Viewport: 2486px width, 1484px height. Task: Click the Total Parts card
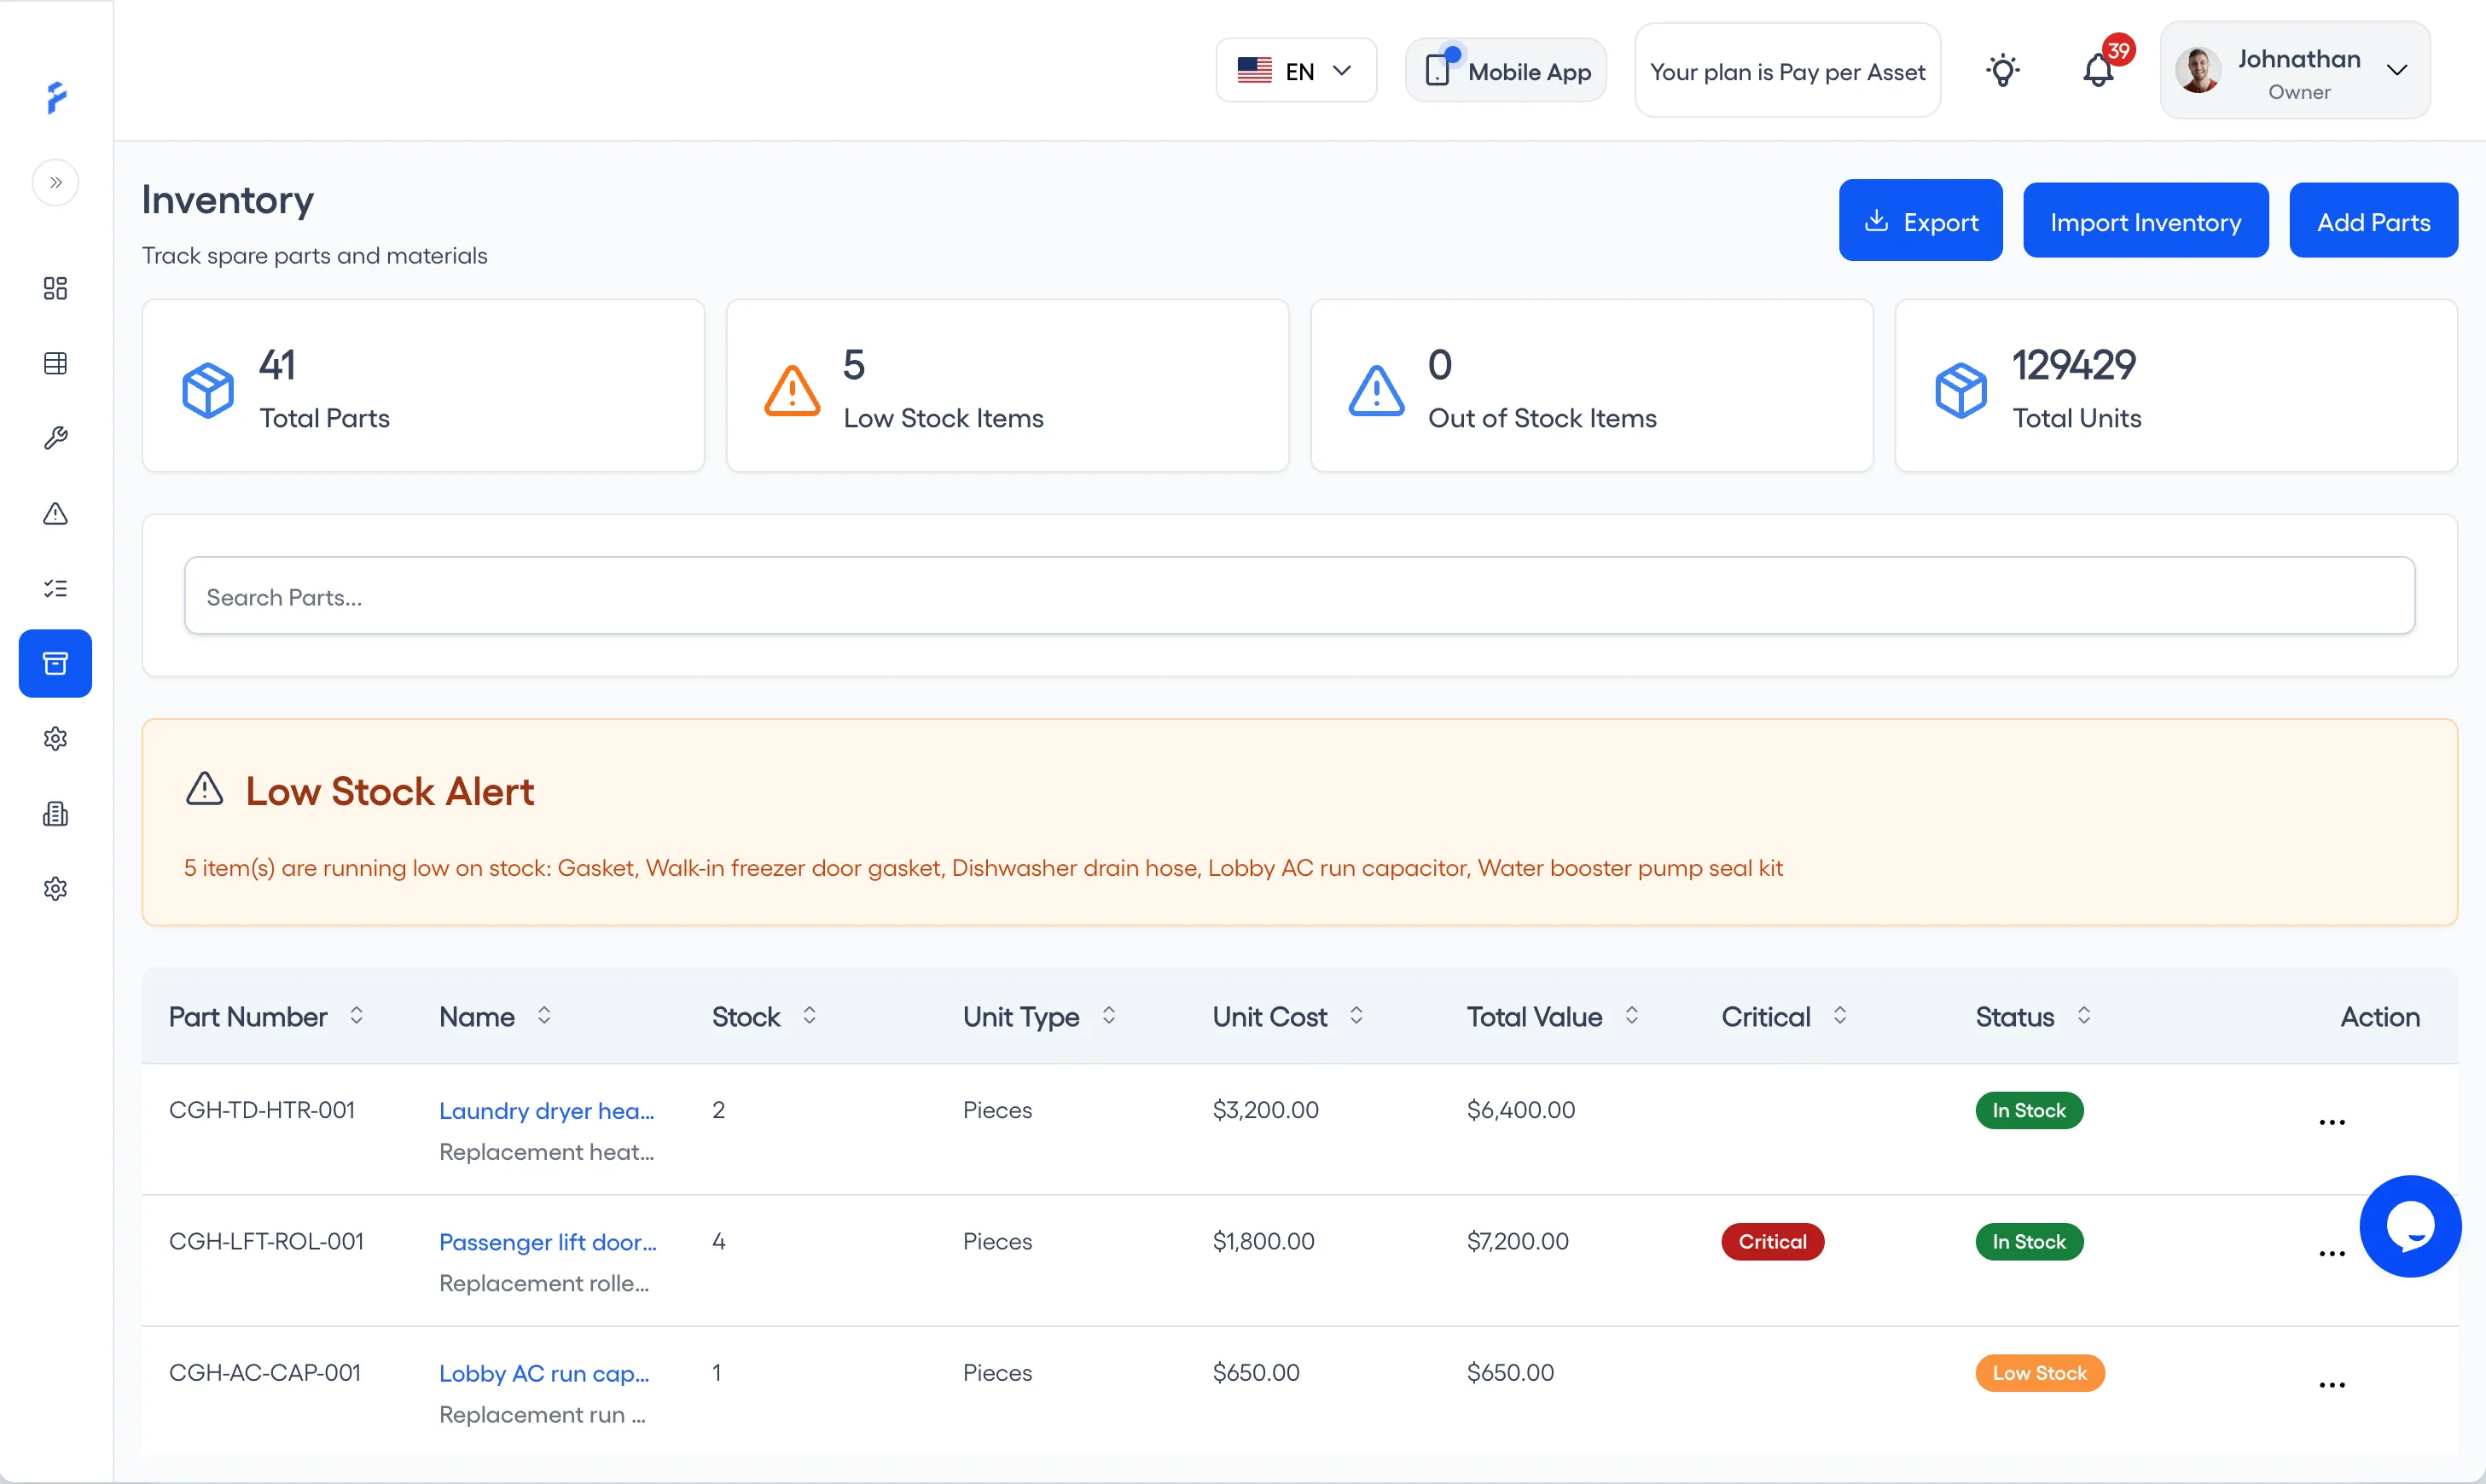(423, 386)
